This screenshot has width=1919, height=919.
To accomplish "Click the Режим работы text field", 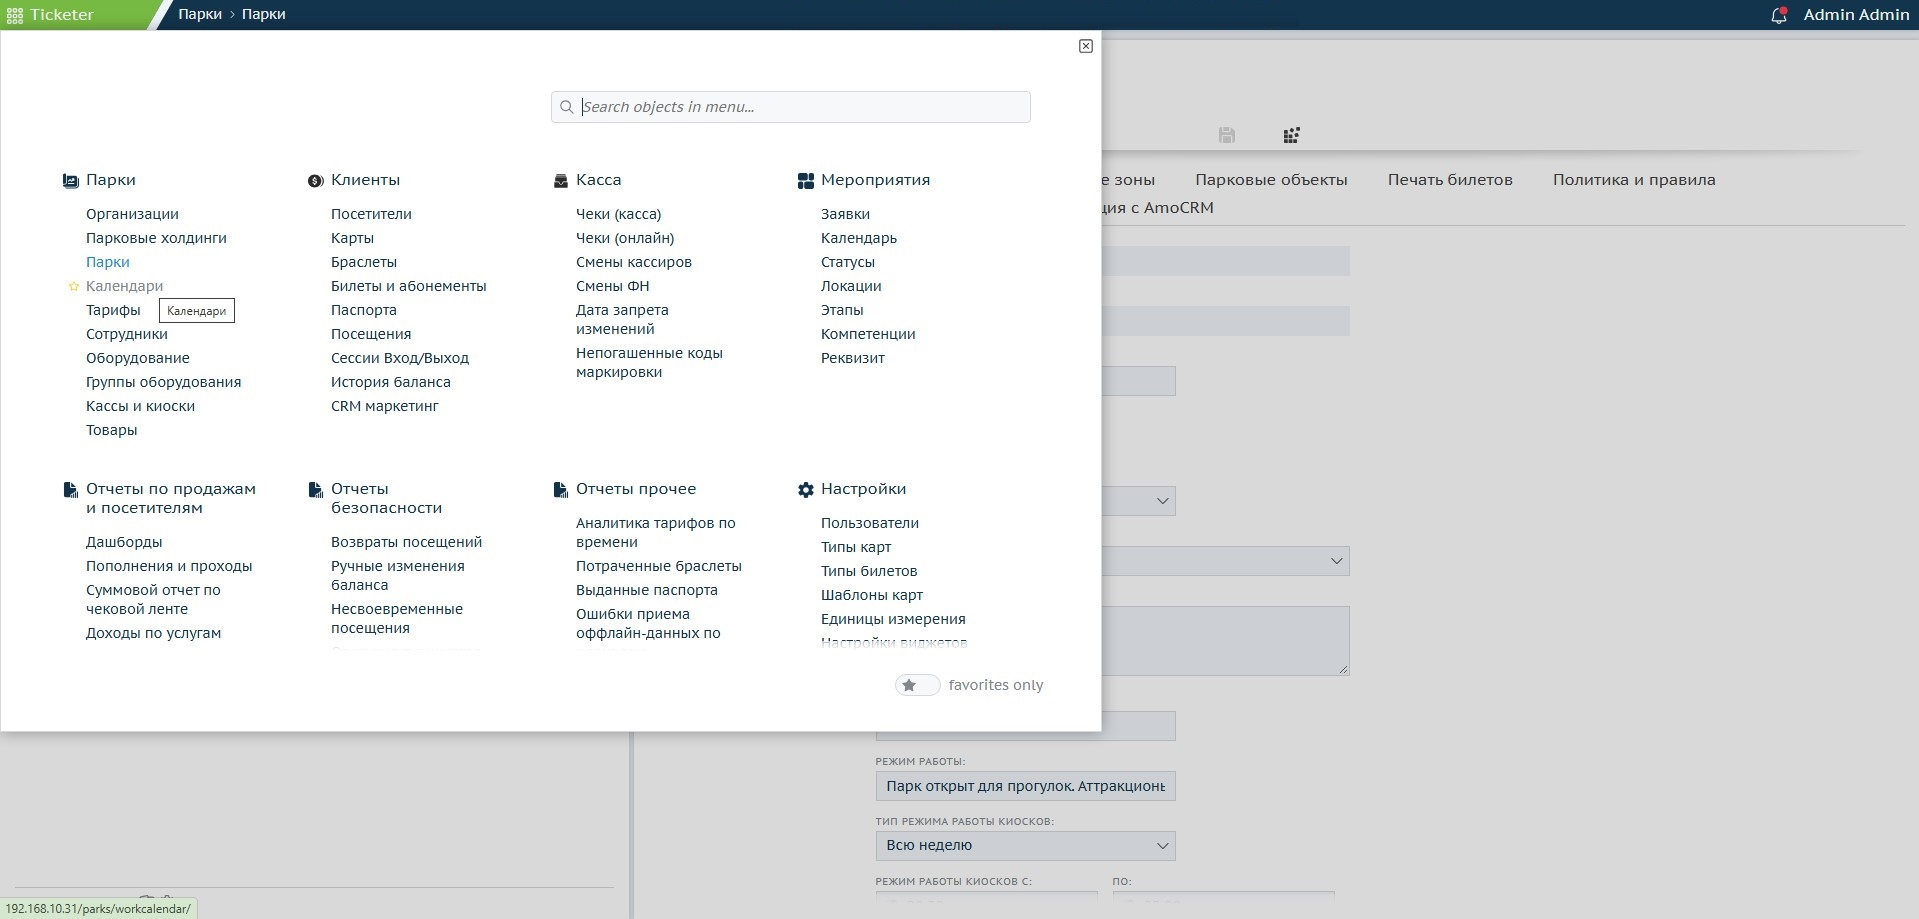I will [1025, 786].
